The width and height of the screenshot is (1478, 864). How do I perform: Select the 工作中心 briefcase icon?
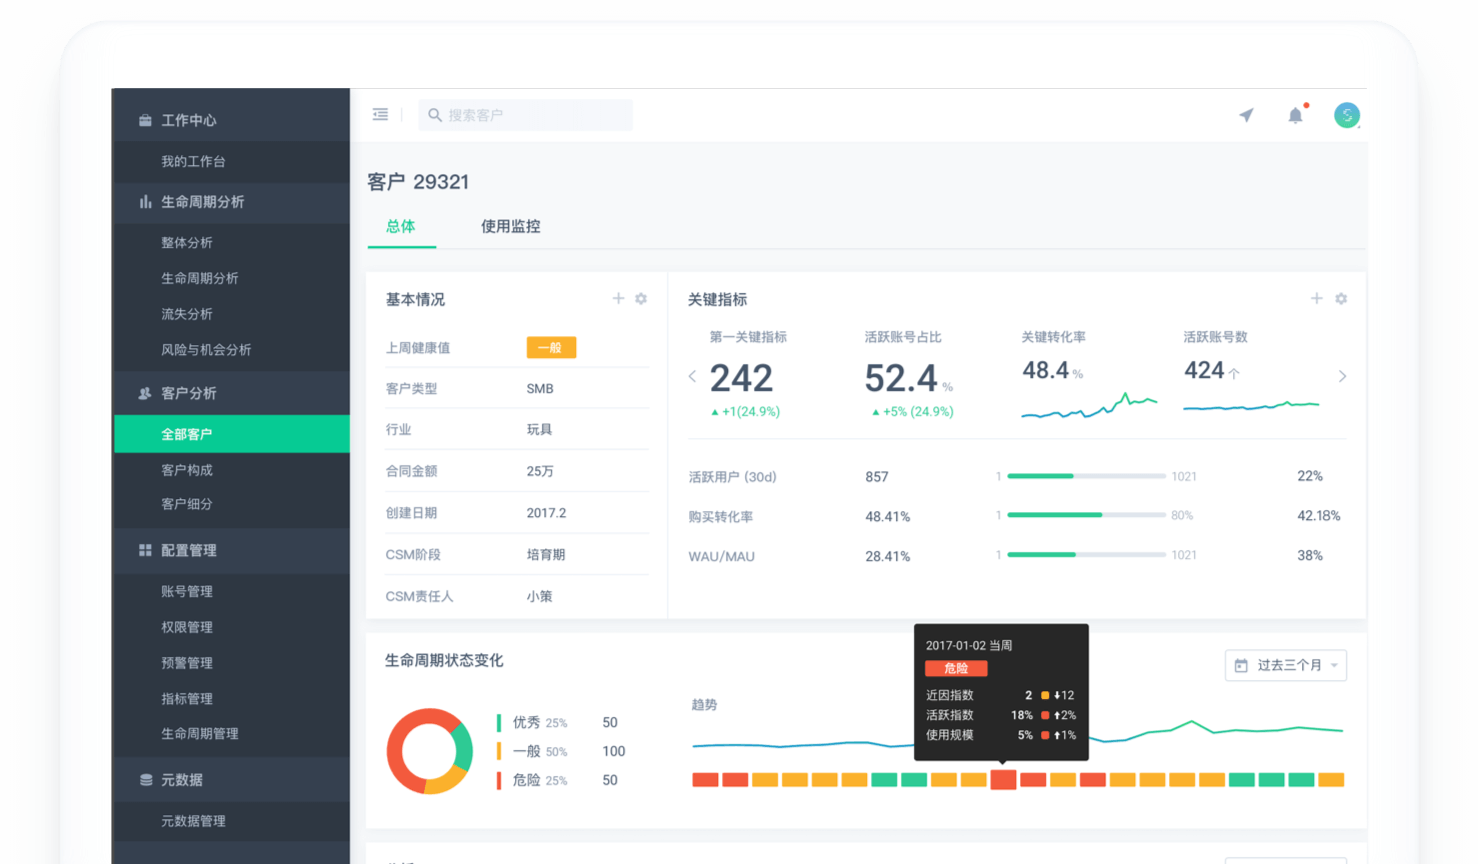click(x=144, y=119)
